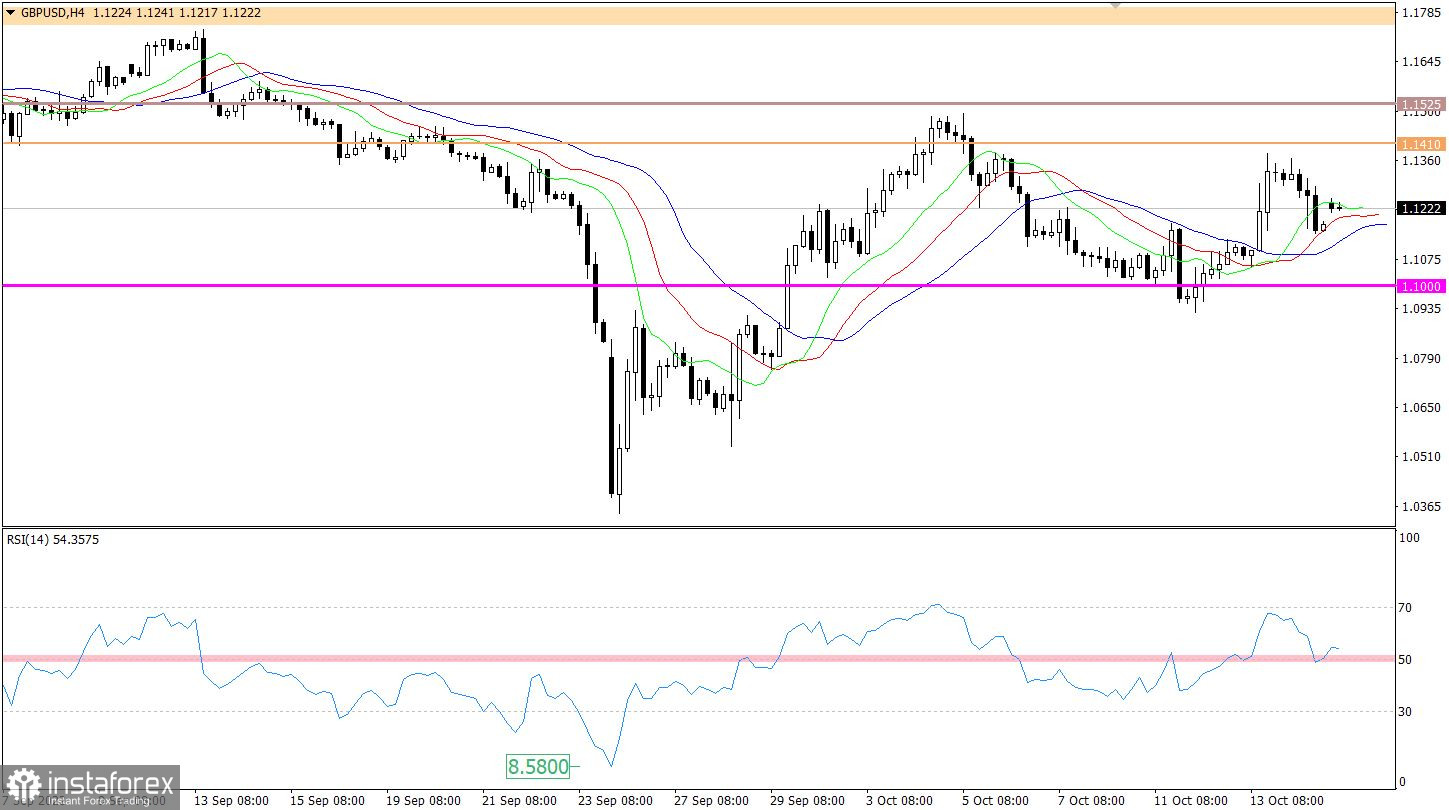Click the RSI scale value 30

tap(1406, 712)
